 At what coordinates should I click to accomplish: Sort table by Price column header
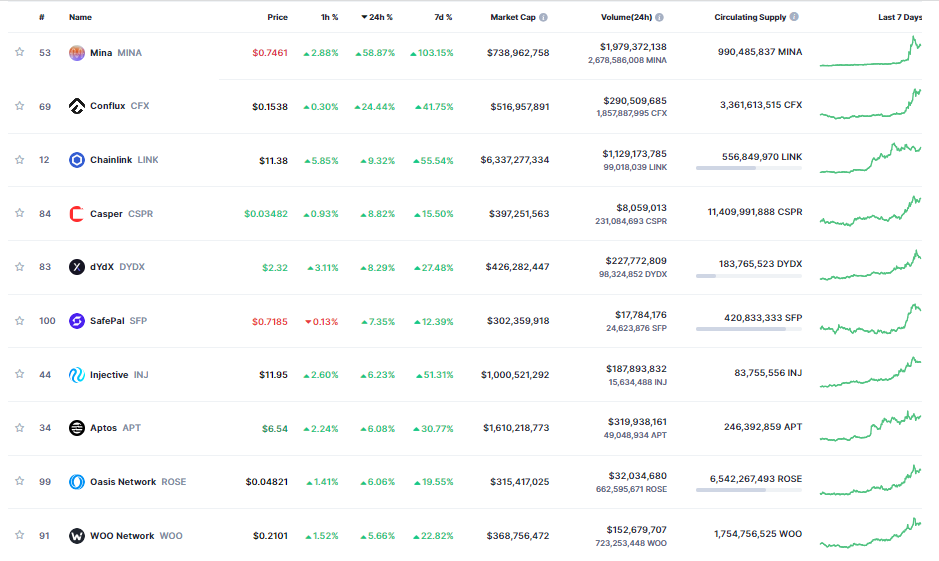277,18
